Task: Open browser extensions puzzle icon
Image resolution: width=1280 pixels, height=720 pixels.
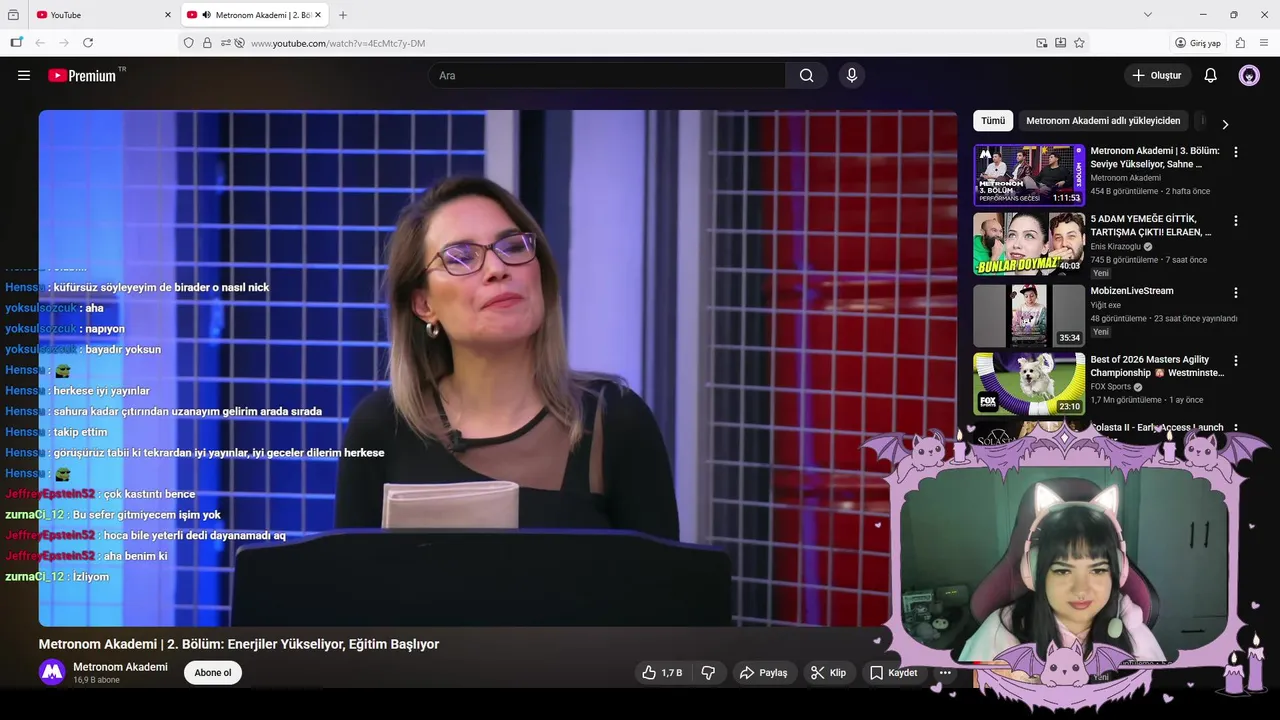Action: pyautogui.click(x=1240, y=43)
